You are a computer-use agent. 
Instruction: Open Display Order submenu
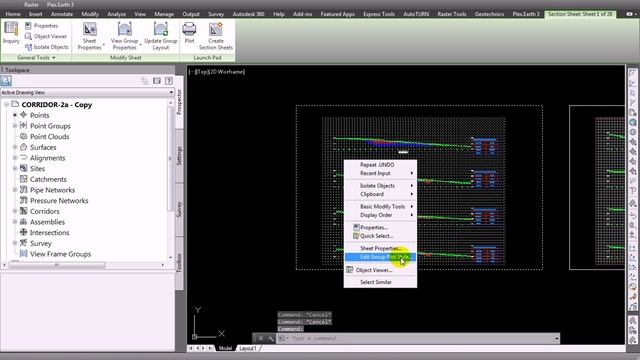point(380,215)
